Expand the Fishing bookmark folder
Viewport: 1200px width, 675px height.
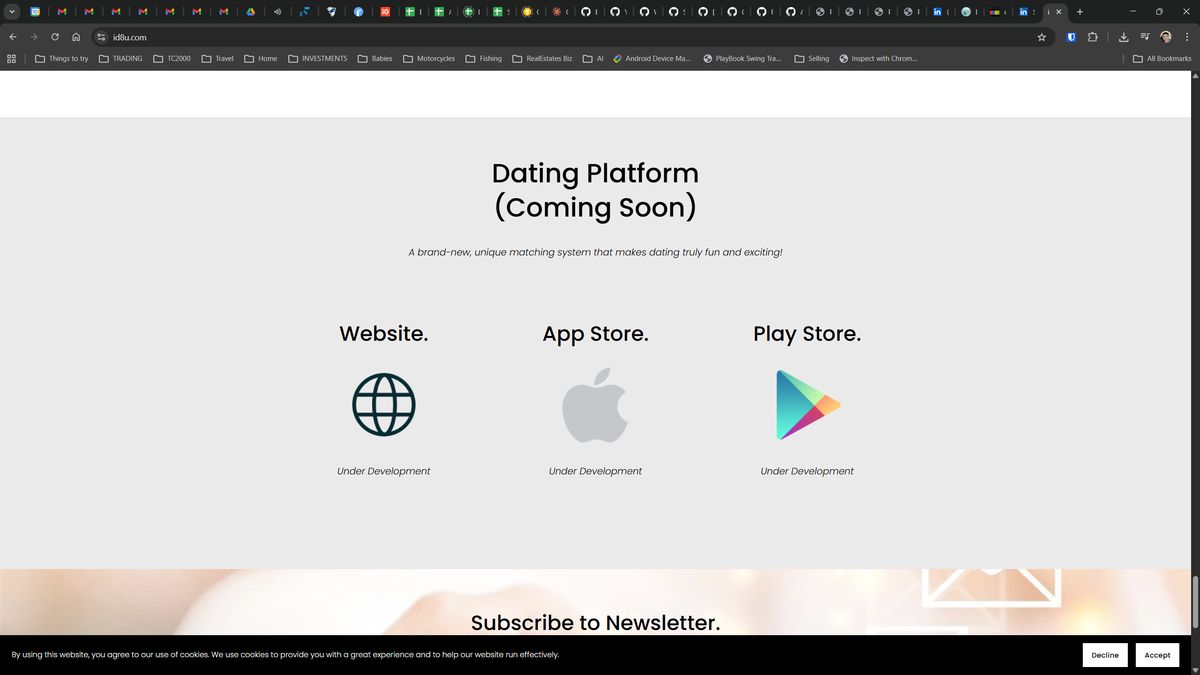pyautogui.click(x=484, y=59)
